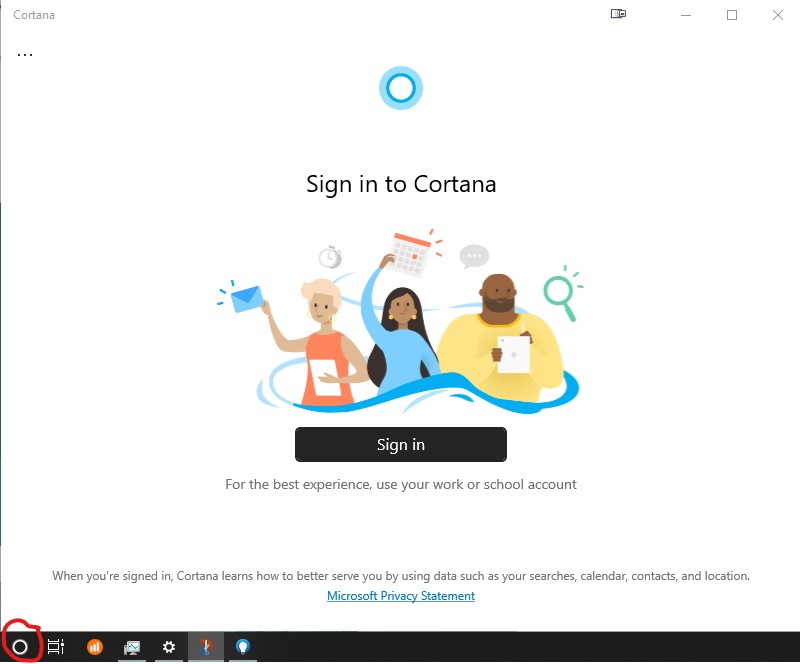Click the 'When you're signed in' notice text

(401, 576)
